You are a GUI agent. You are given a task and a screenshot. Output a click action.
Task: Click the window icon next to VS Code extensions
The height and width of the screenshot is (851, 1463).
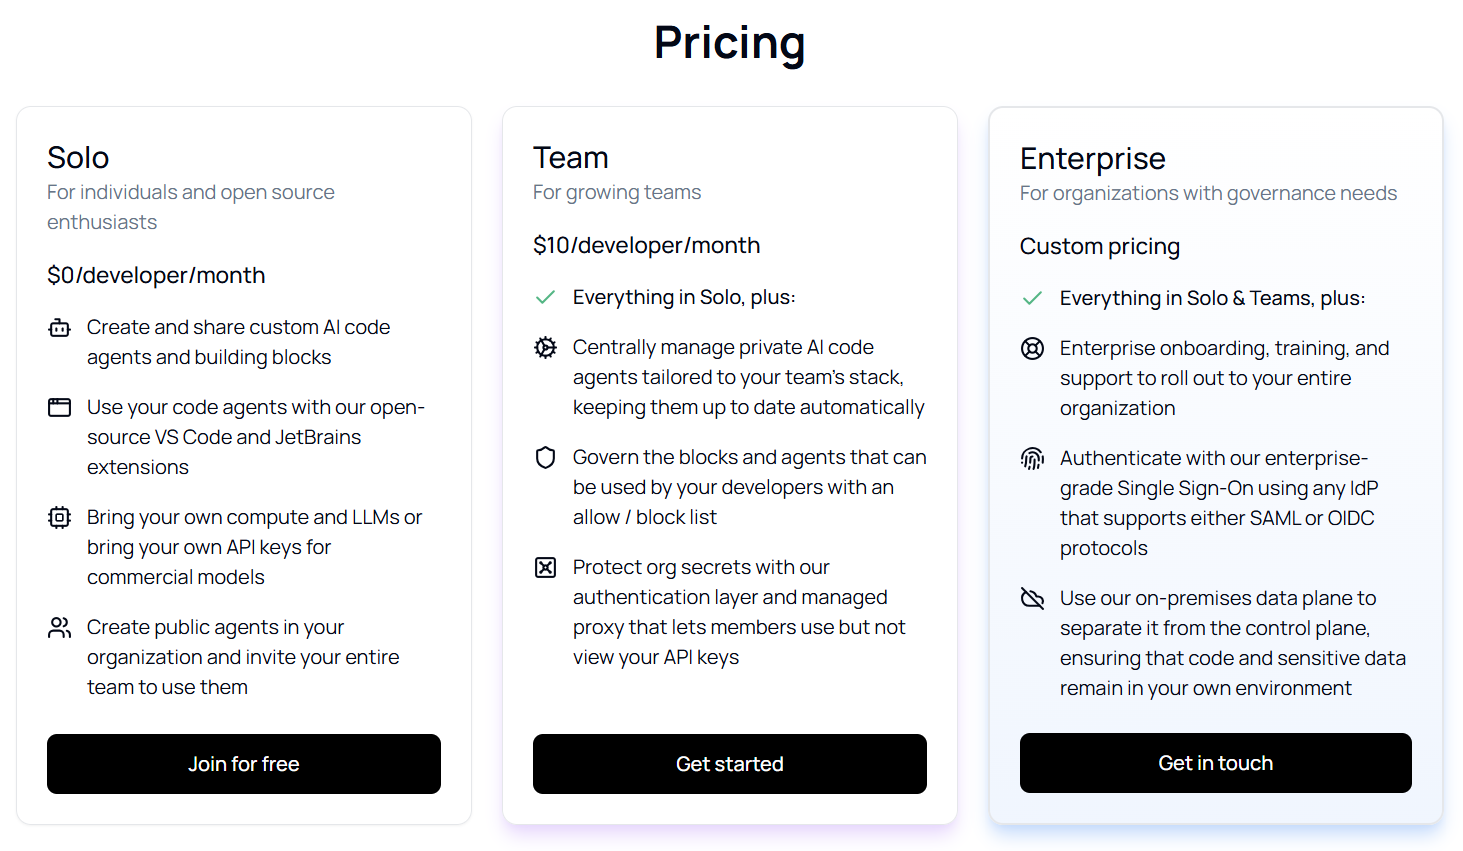click(x=60, y=408)
